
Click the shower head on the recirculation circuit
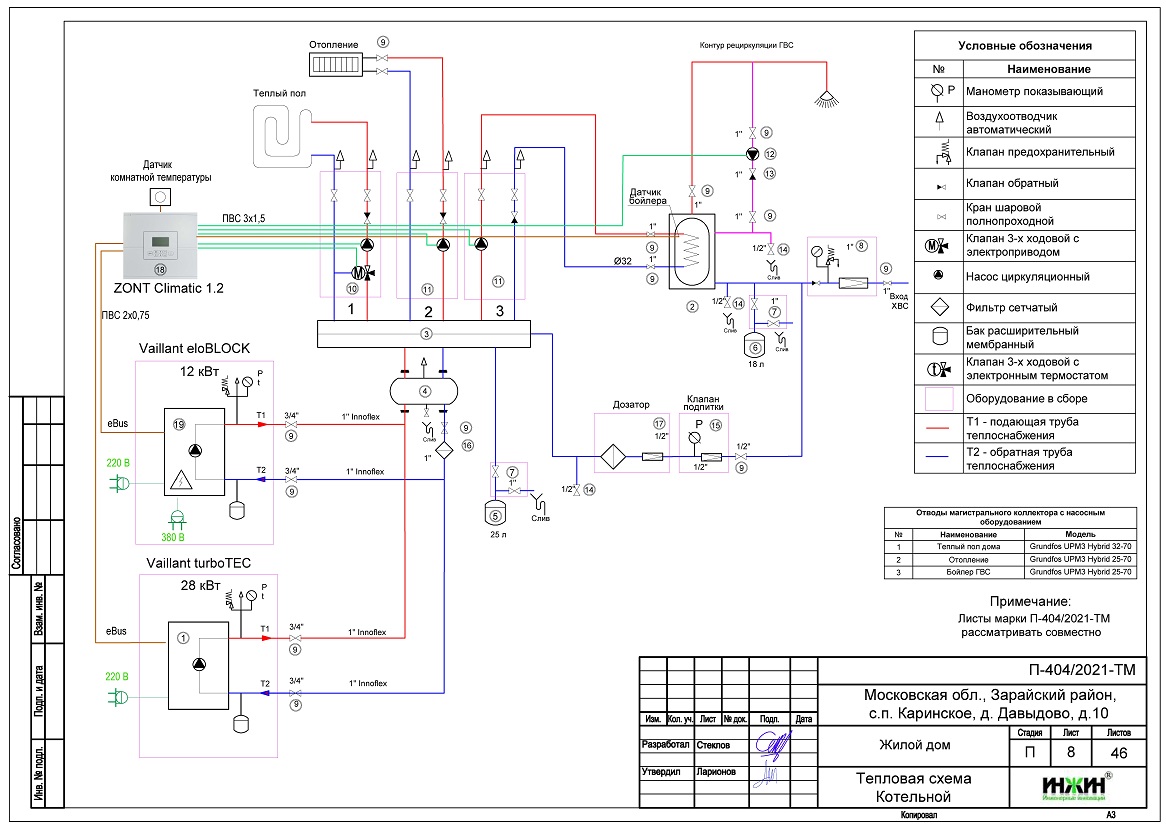click(826, 98)
